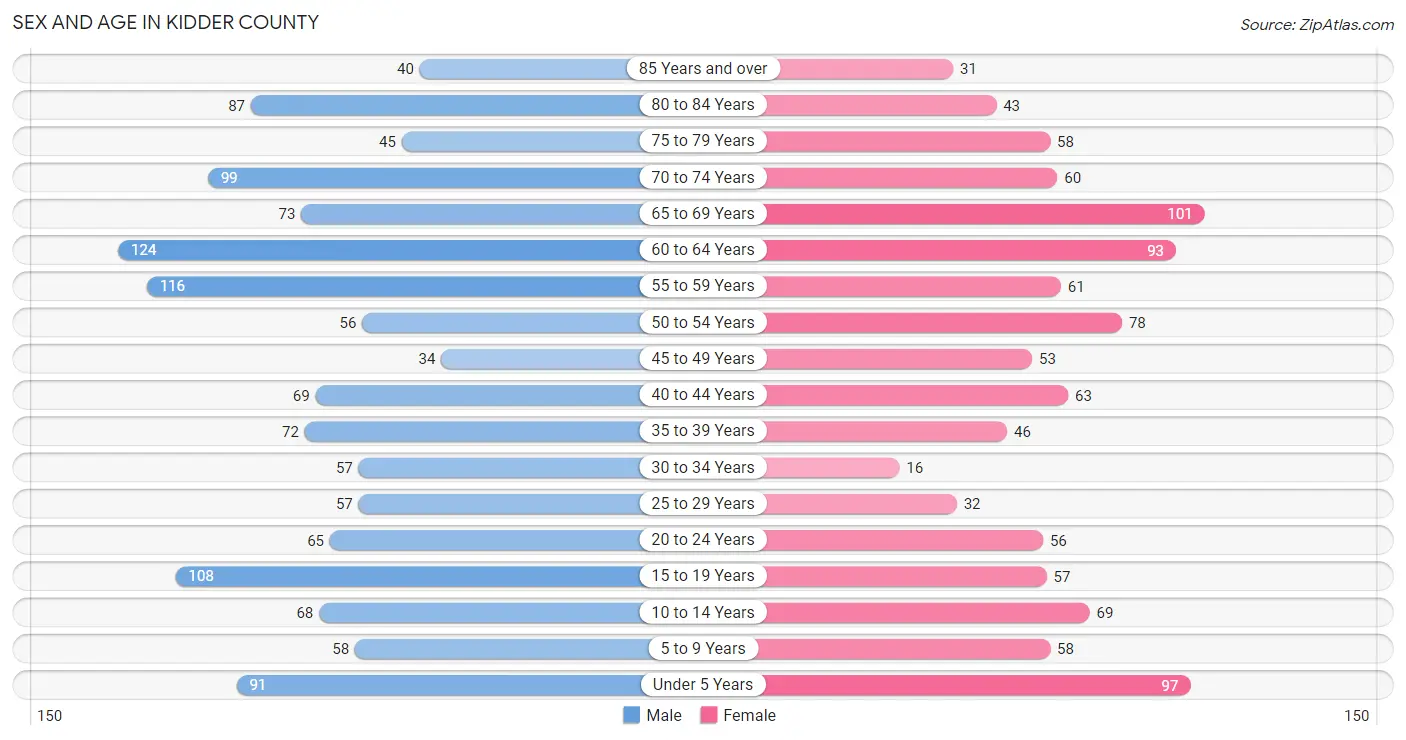Screen dimensions: 1406x740
Task: Toggle the Male legend label
Action: [664, 715]
